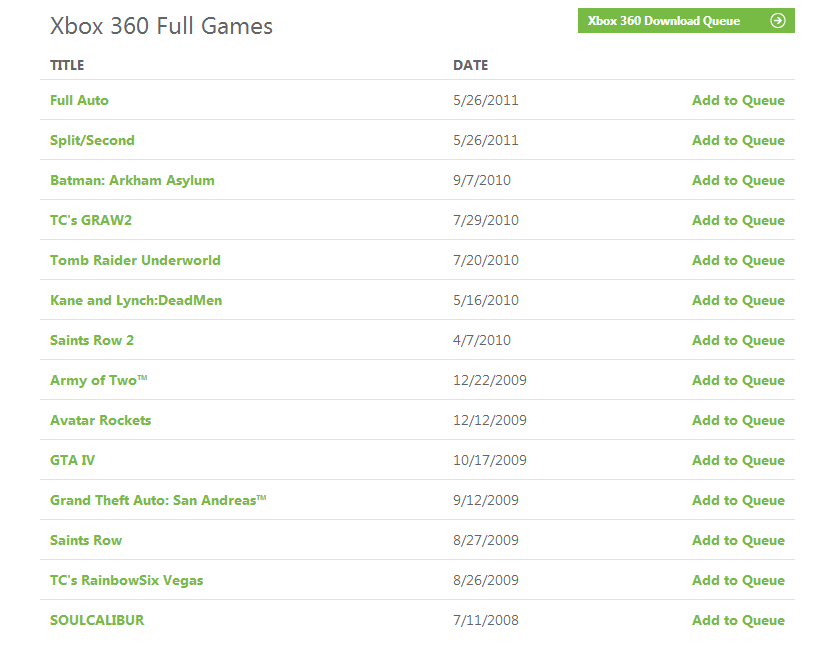Open the Full Auto game title
Screen dimensions: 817x653
coord(79,100)
